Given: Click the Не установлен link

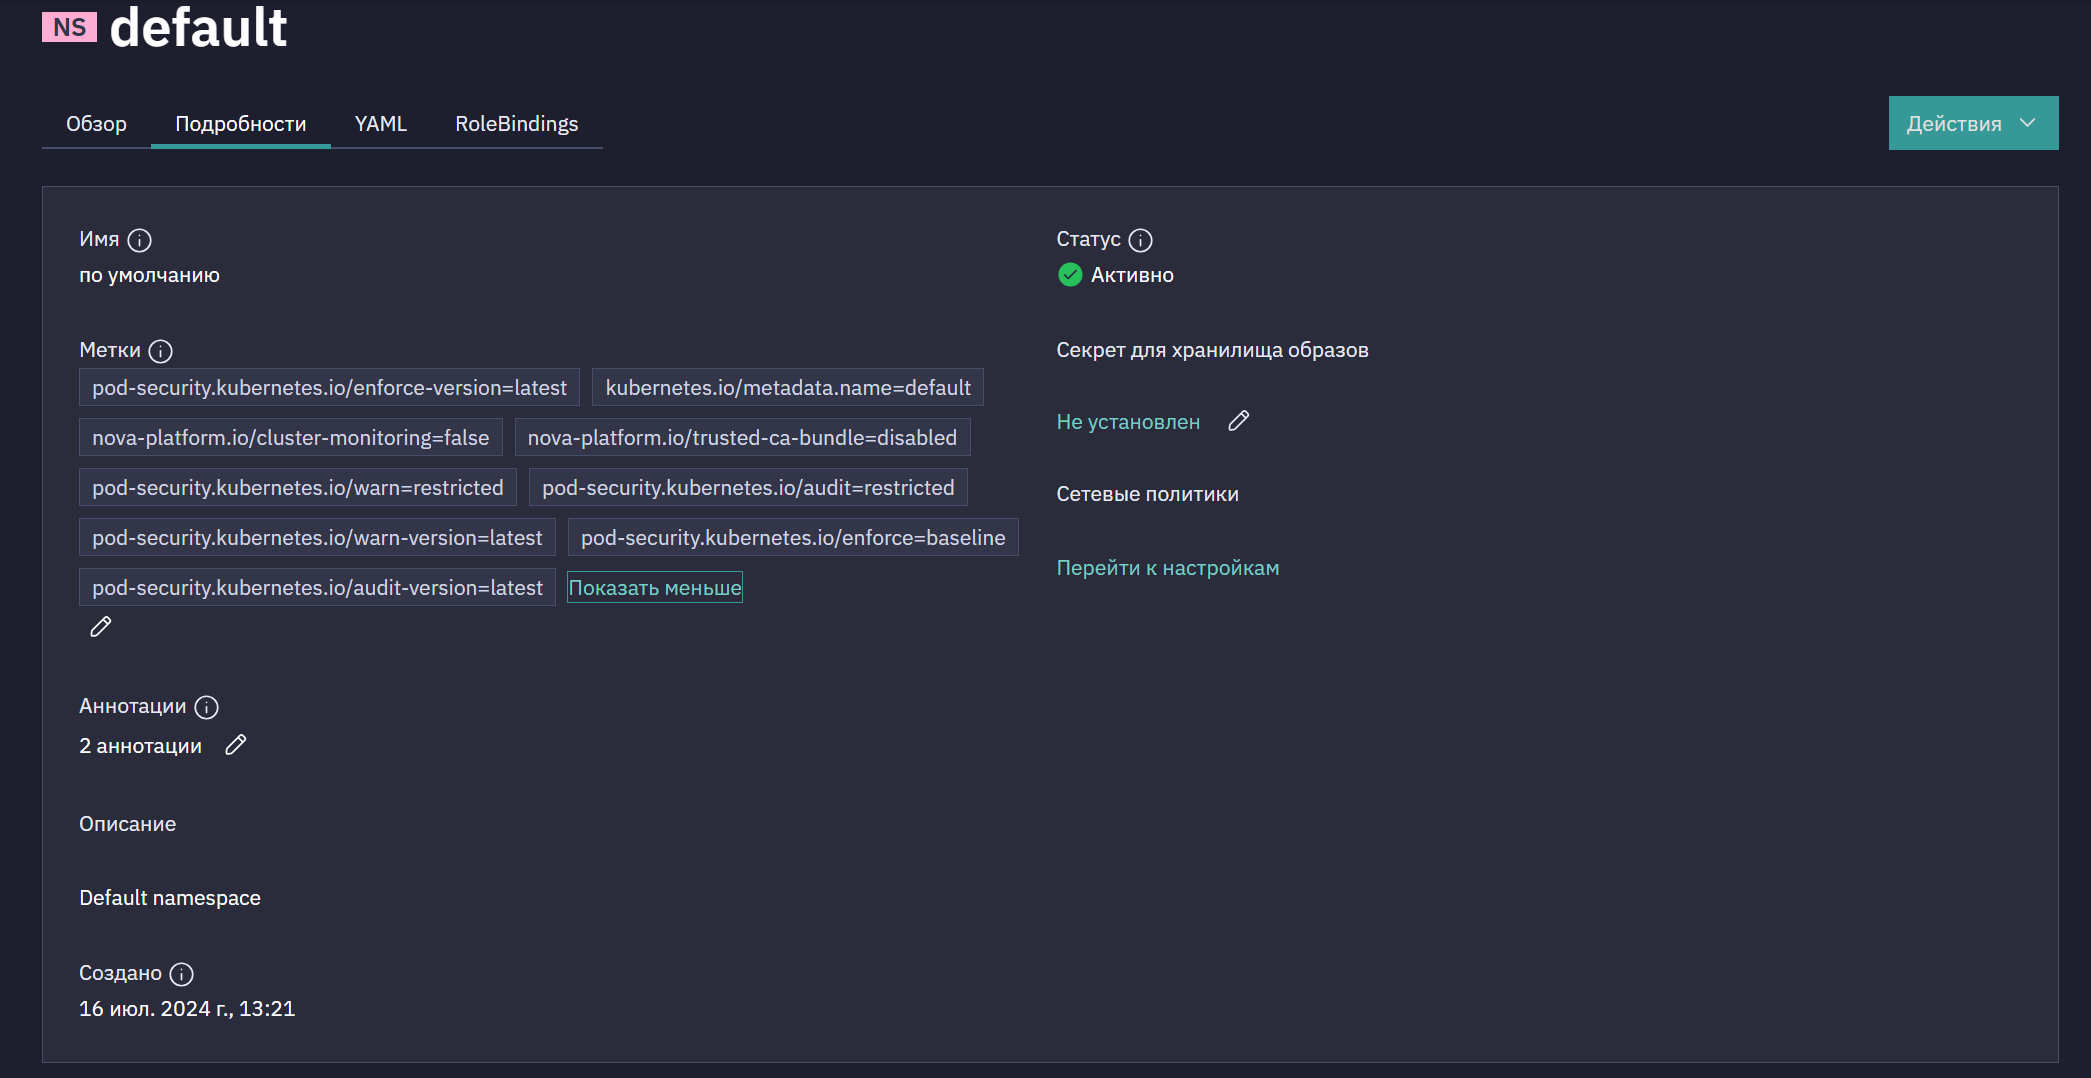Looking at the screenshot, I should click(1128, 422).
